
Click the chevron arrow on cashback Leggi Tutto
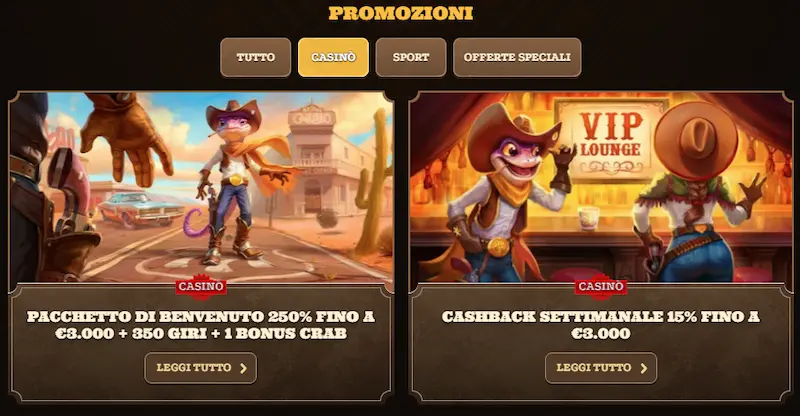(x=644, y=368)
